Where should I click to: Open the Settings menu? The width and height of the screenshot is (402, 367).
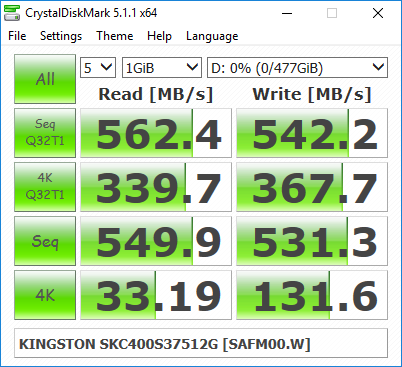pos(61,36)
